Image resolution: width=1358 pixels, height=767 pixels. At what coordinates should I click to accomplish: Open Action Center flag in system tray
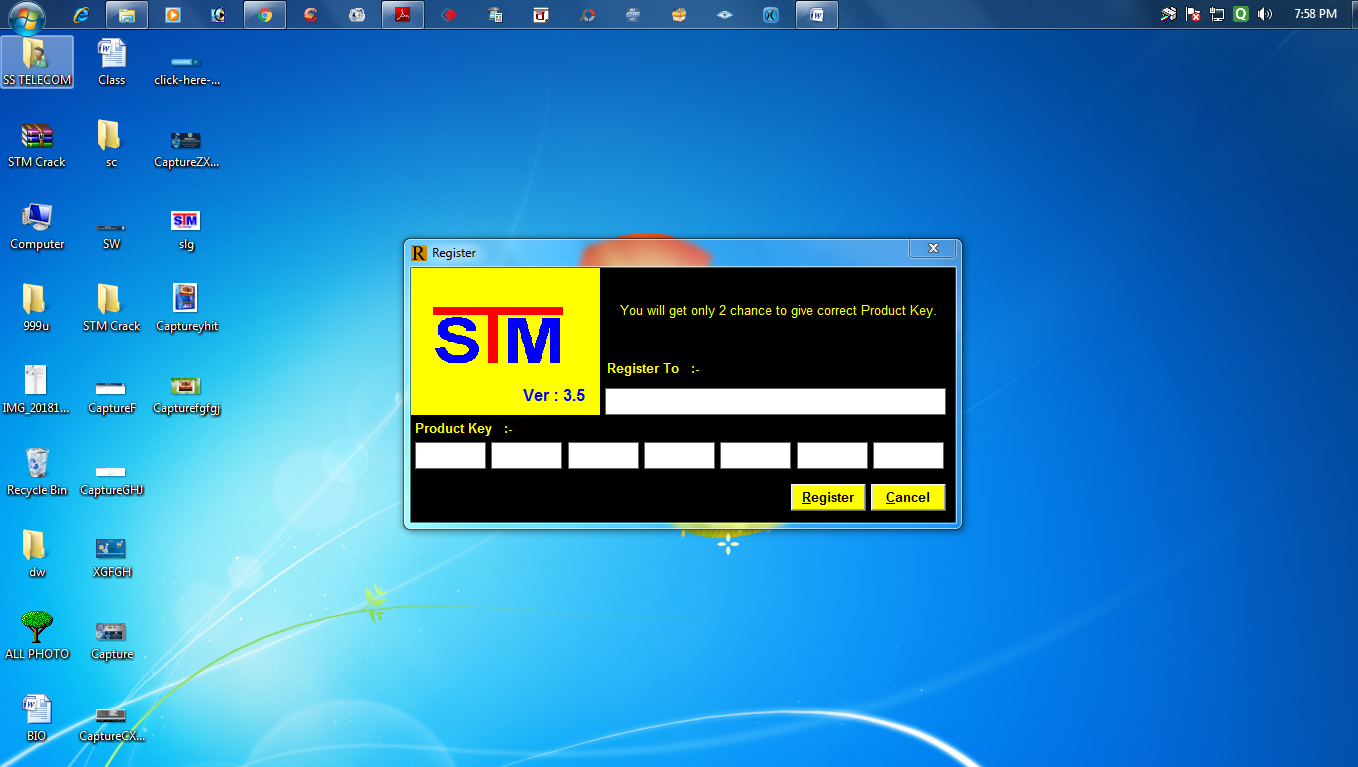coord(1193,14)
